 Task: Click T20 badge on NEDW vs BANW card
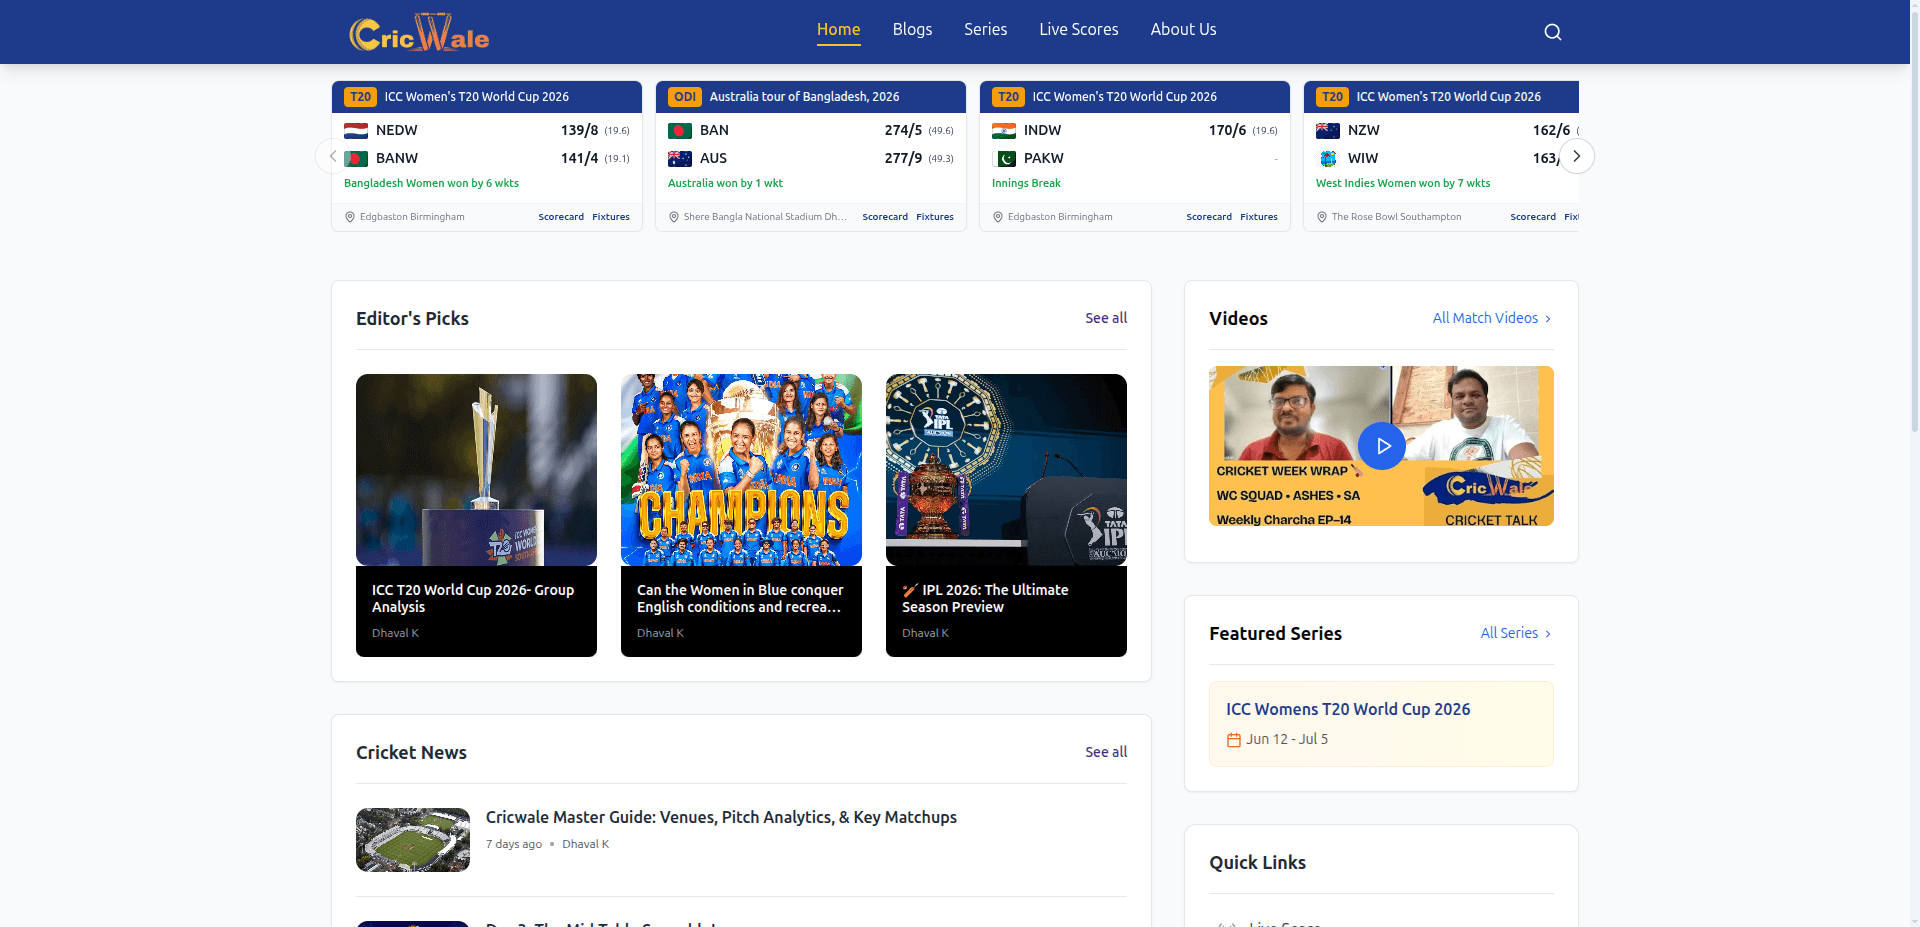[x=360, y=97]
